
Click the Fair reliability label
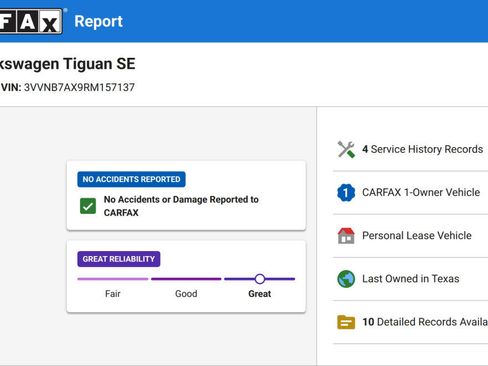click(x=113, y=294)
